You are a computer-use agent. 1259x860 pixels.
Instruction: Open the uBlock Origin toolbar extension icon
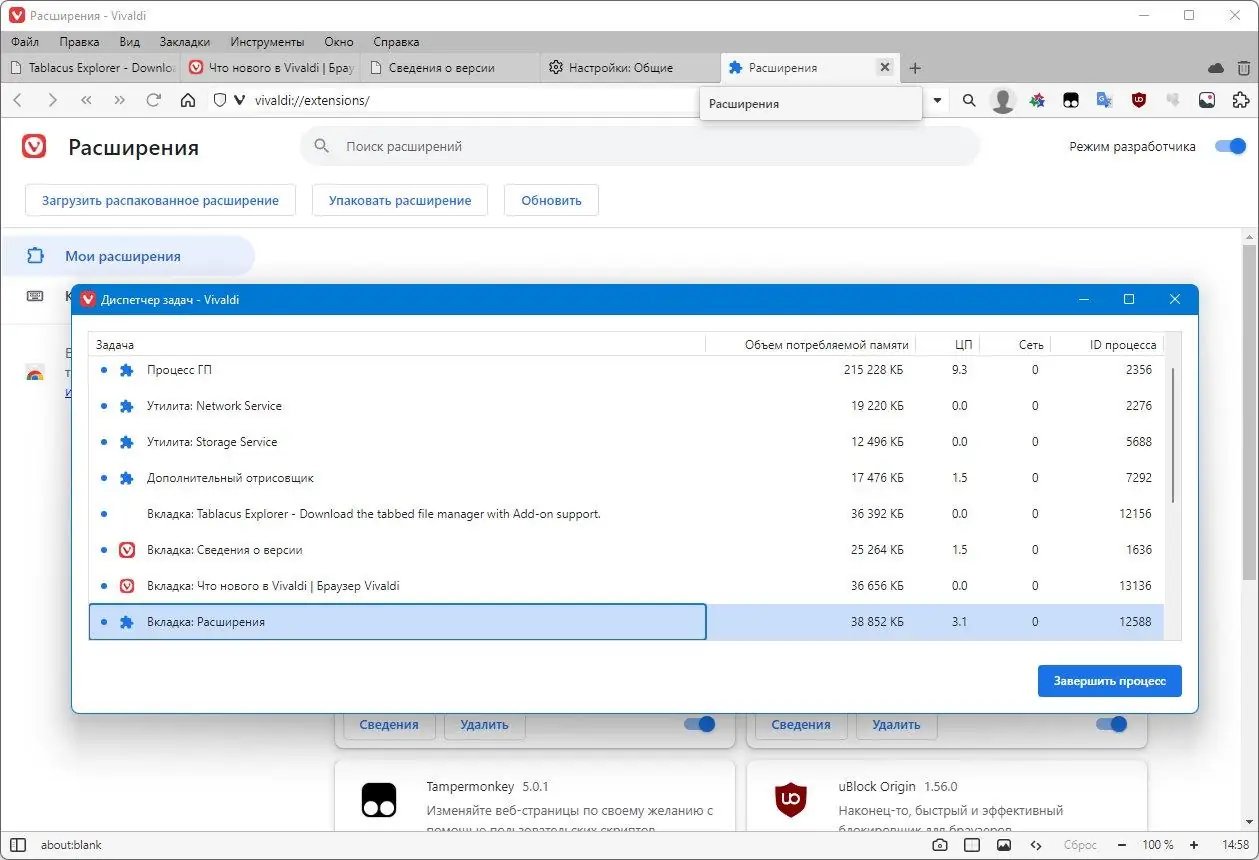click(x=1138, y=100)
